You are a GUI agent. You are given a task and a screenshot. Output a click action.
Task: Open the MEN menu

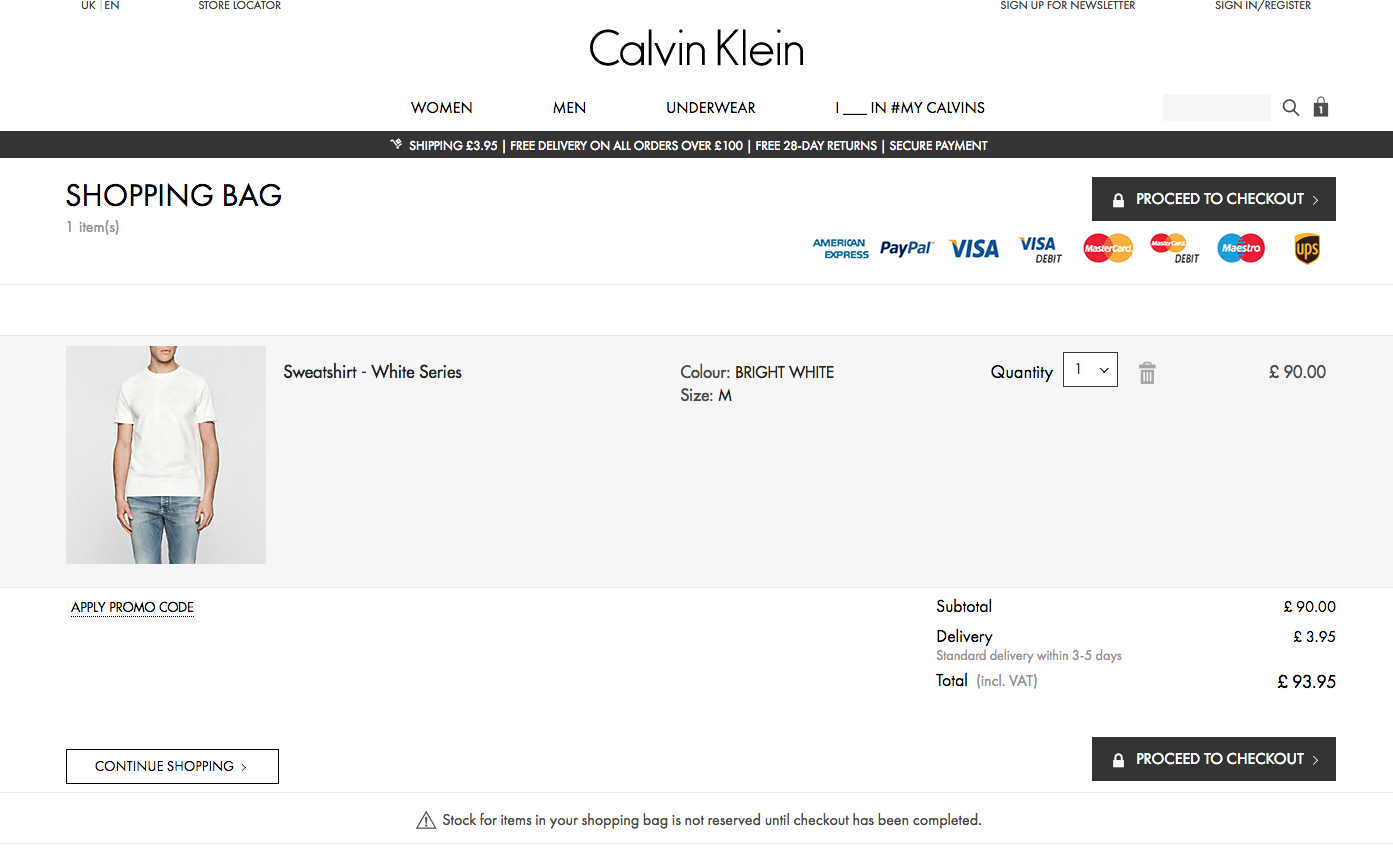569,107
